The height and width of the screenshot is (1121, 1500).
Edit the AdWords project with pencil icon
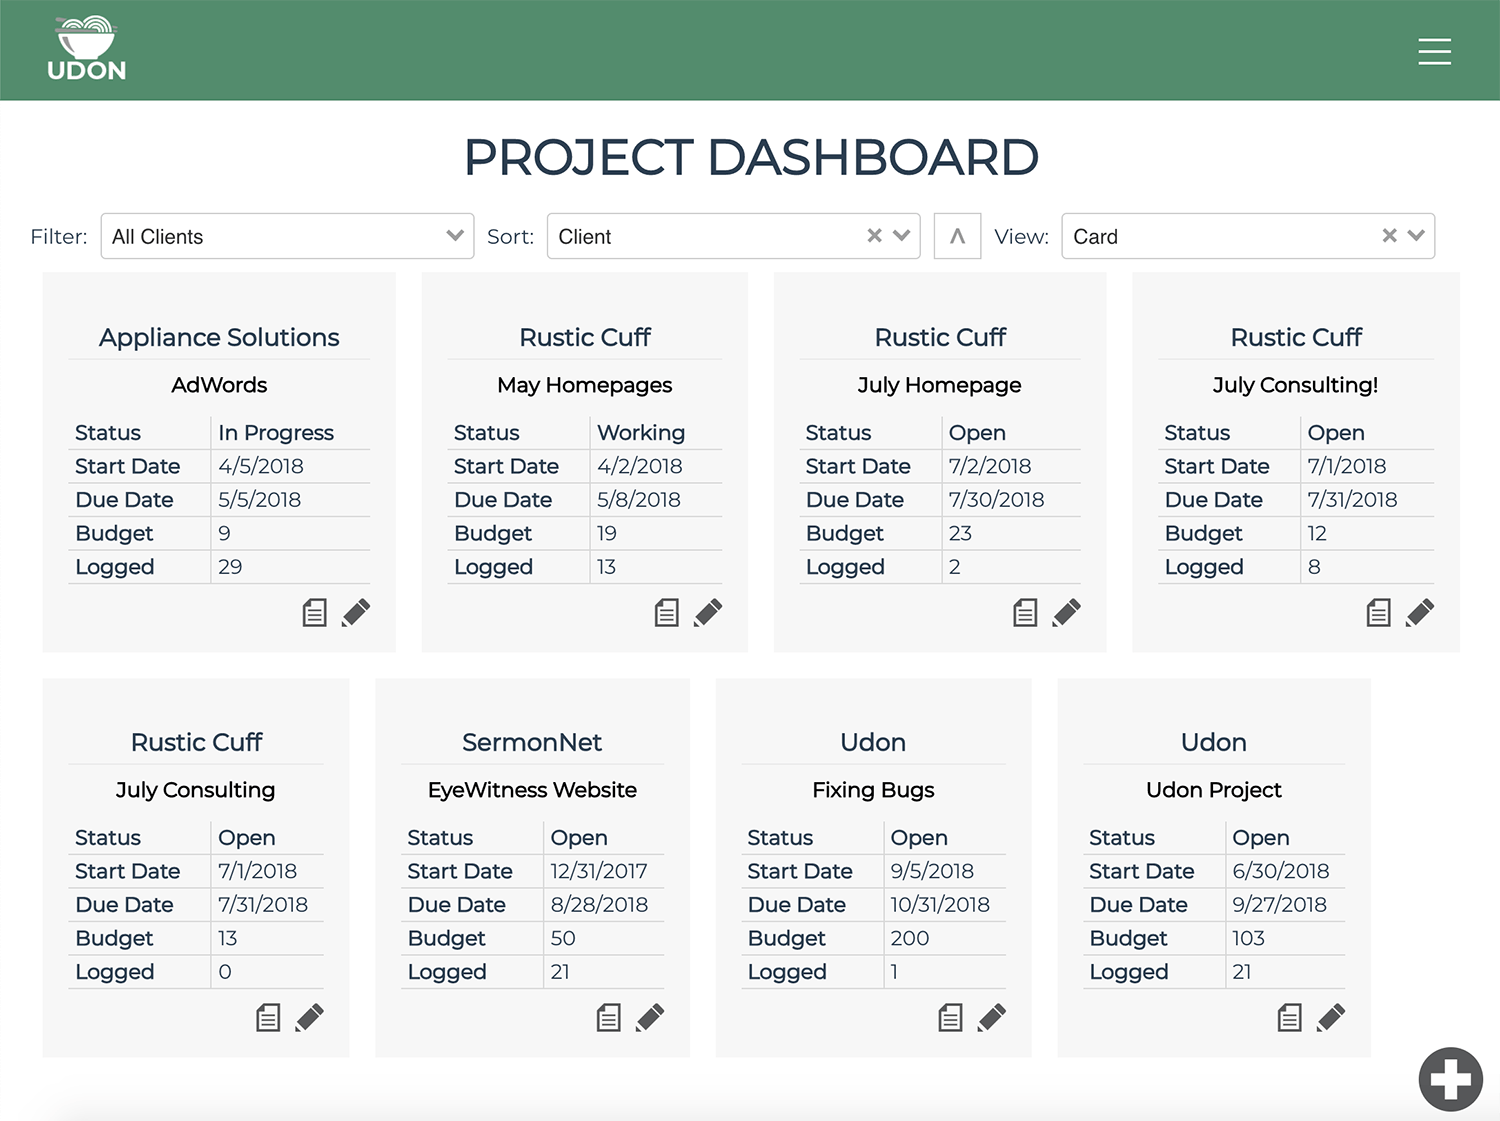(356, 612)
